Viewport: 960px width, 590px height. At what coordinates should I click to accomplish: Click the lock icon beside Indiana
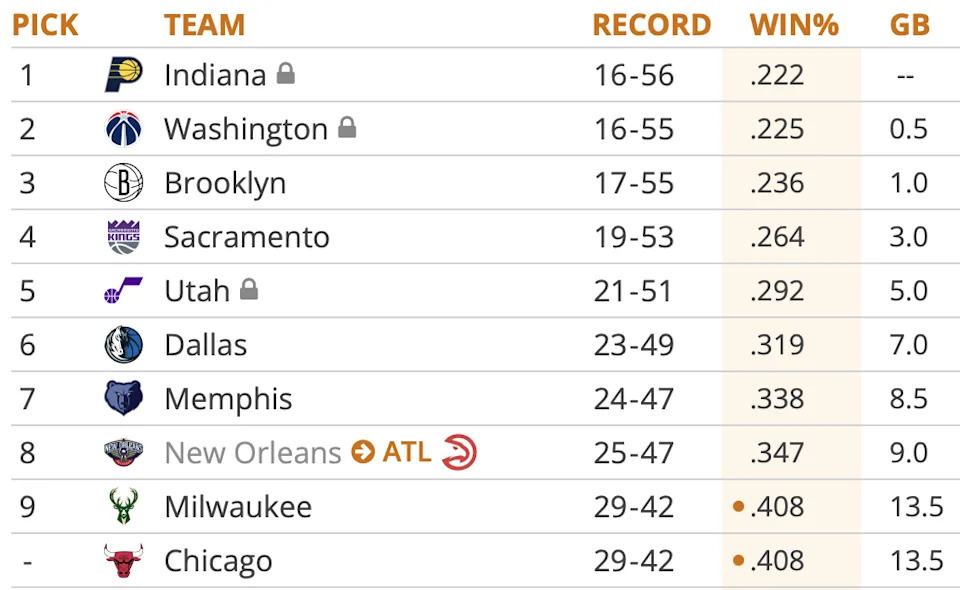[x=286, y=73]
